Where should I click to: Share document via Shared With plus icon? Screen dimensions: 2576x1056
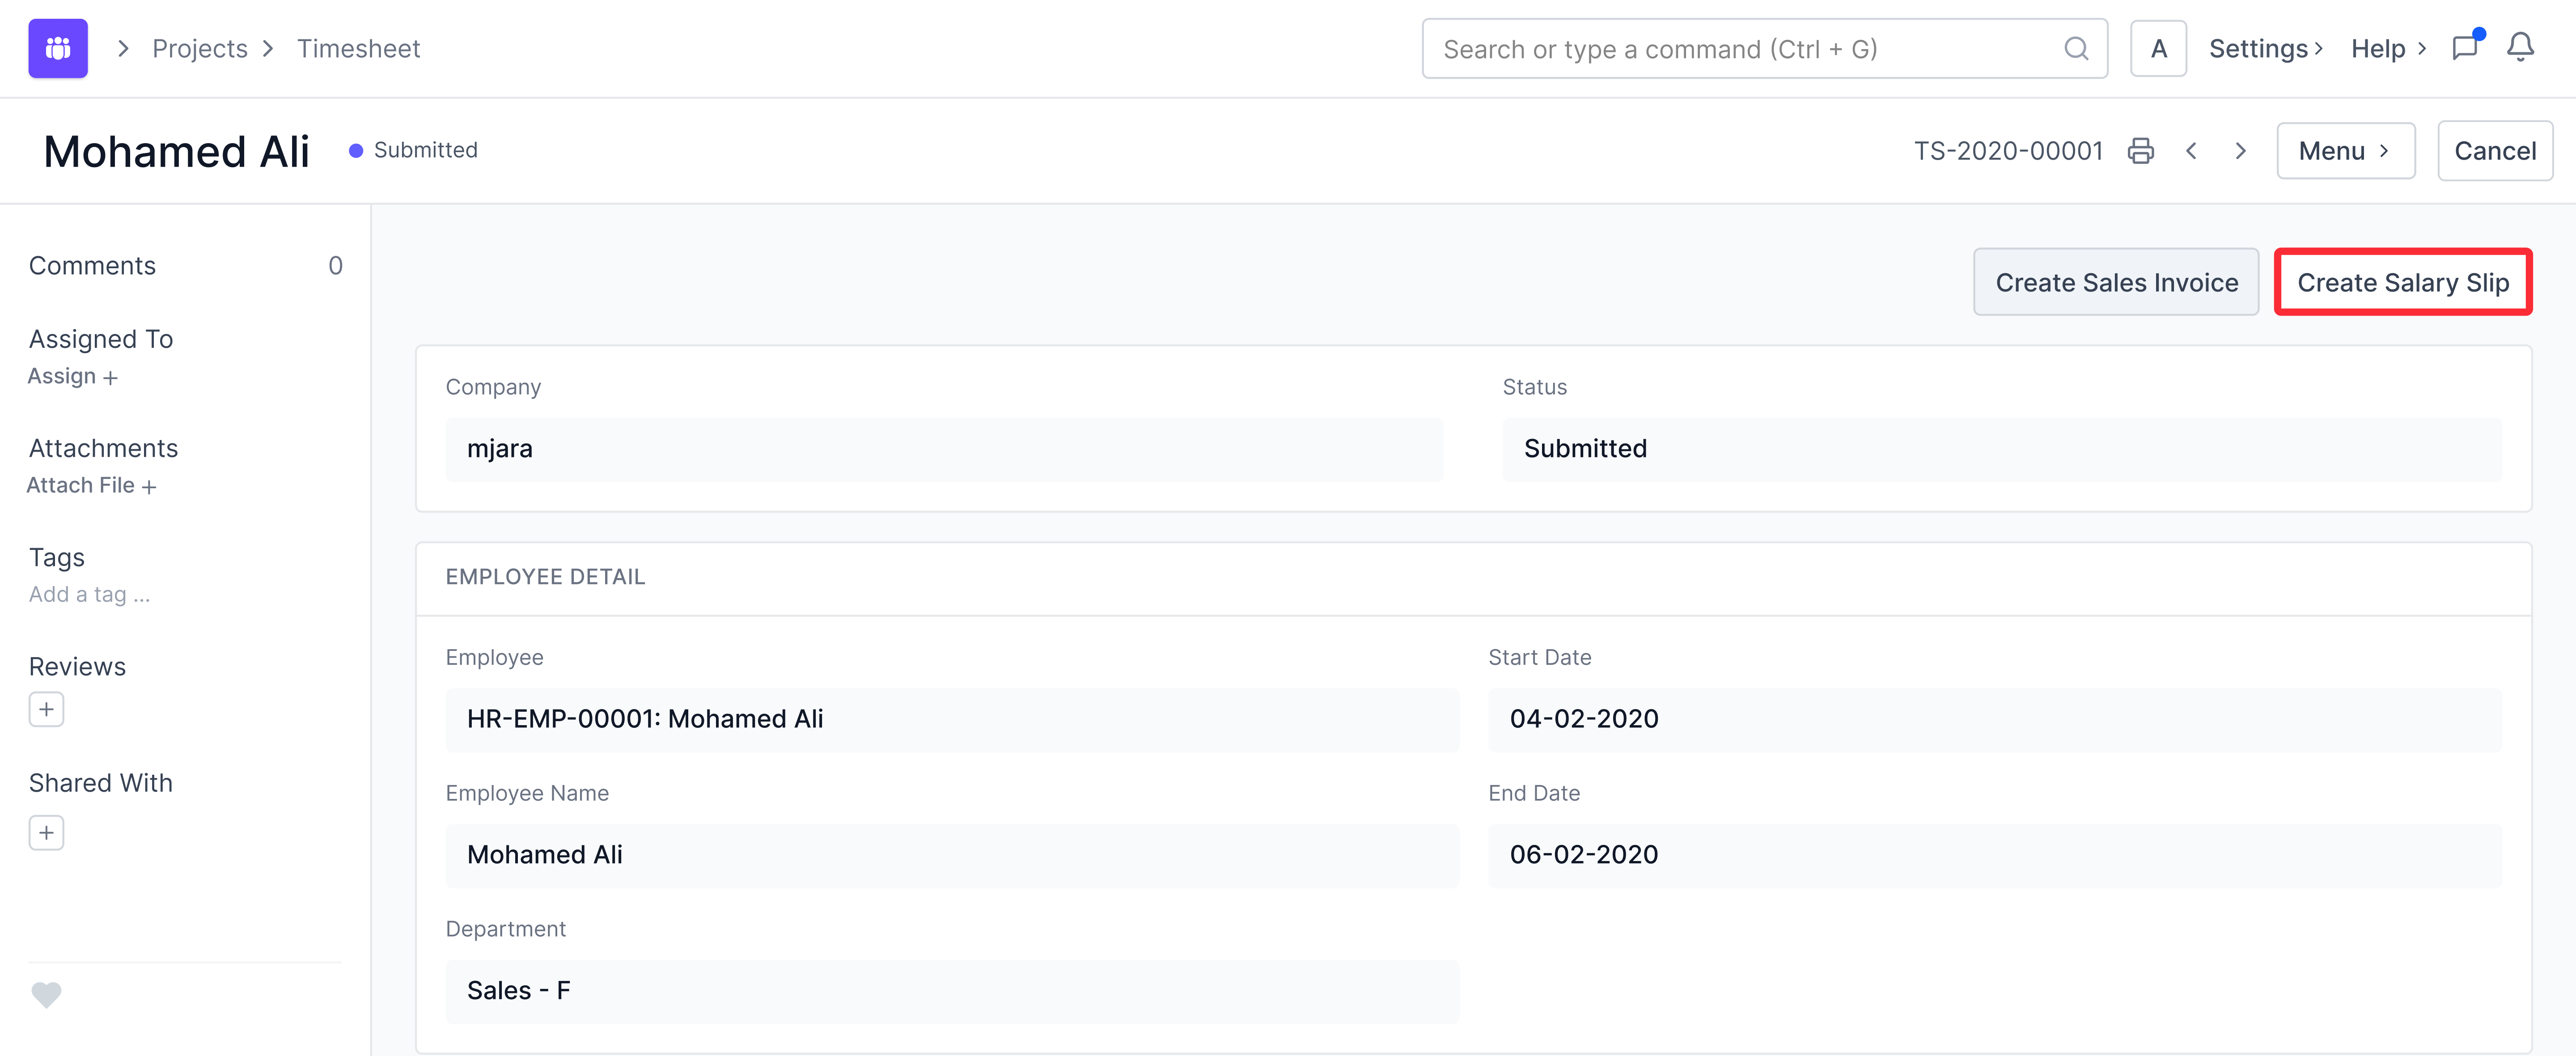tap(46, 831)
